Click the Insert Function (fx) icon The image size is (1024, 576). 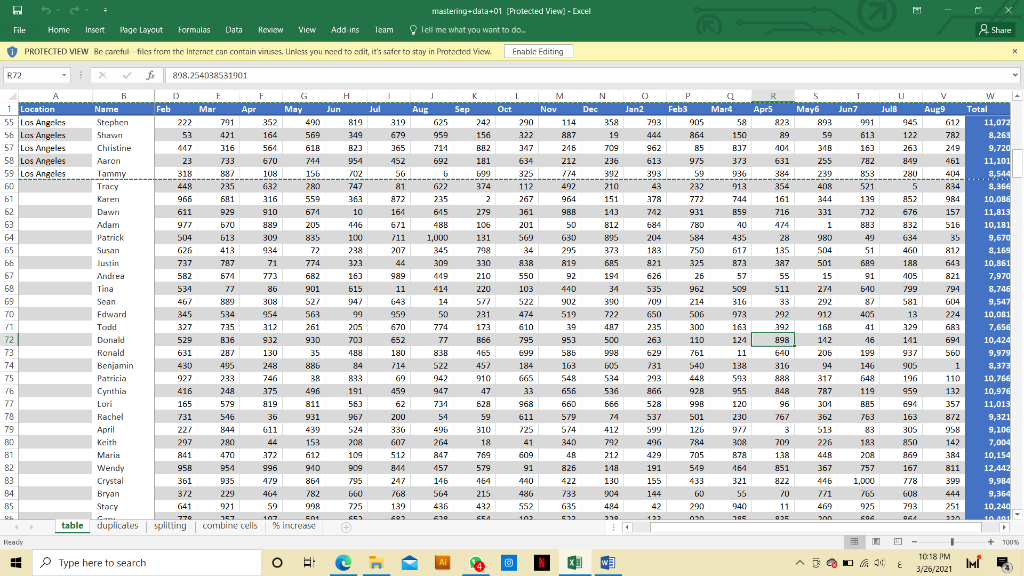150,74
